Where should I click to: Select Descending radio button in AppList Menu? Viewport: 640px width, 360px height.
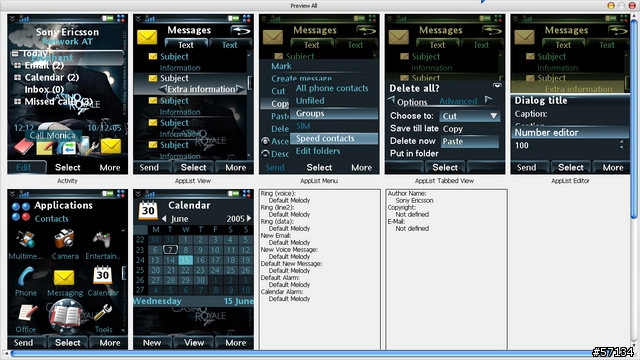[265, 153]
